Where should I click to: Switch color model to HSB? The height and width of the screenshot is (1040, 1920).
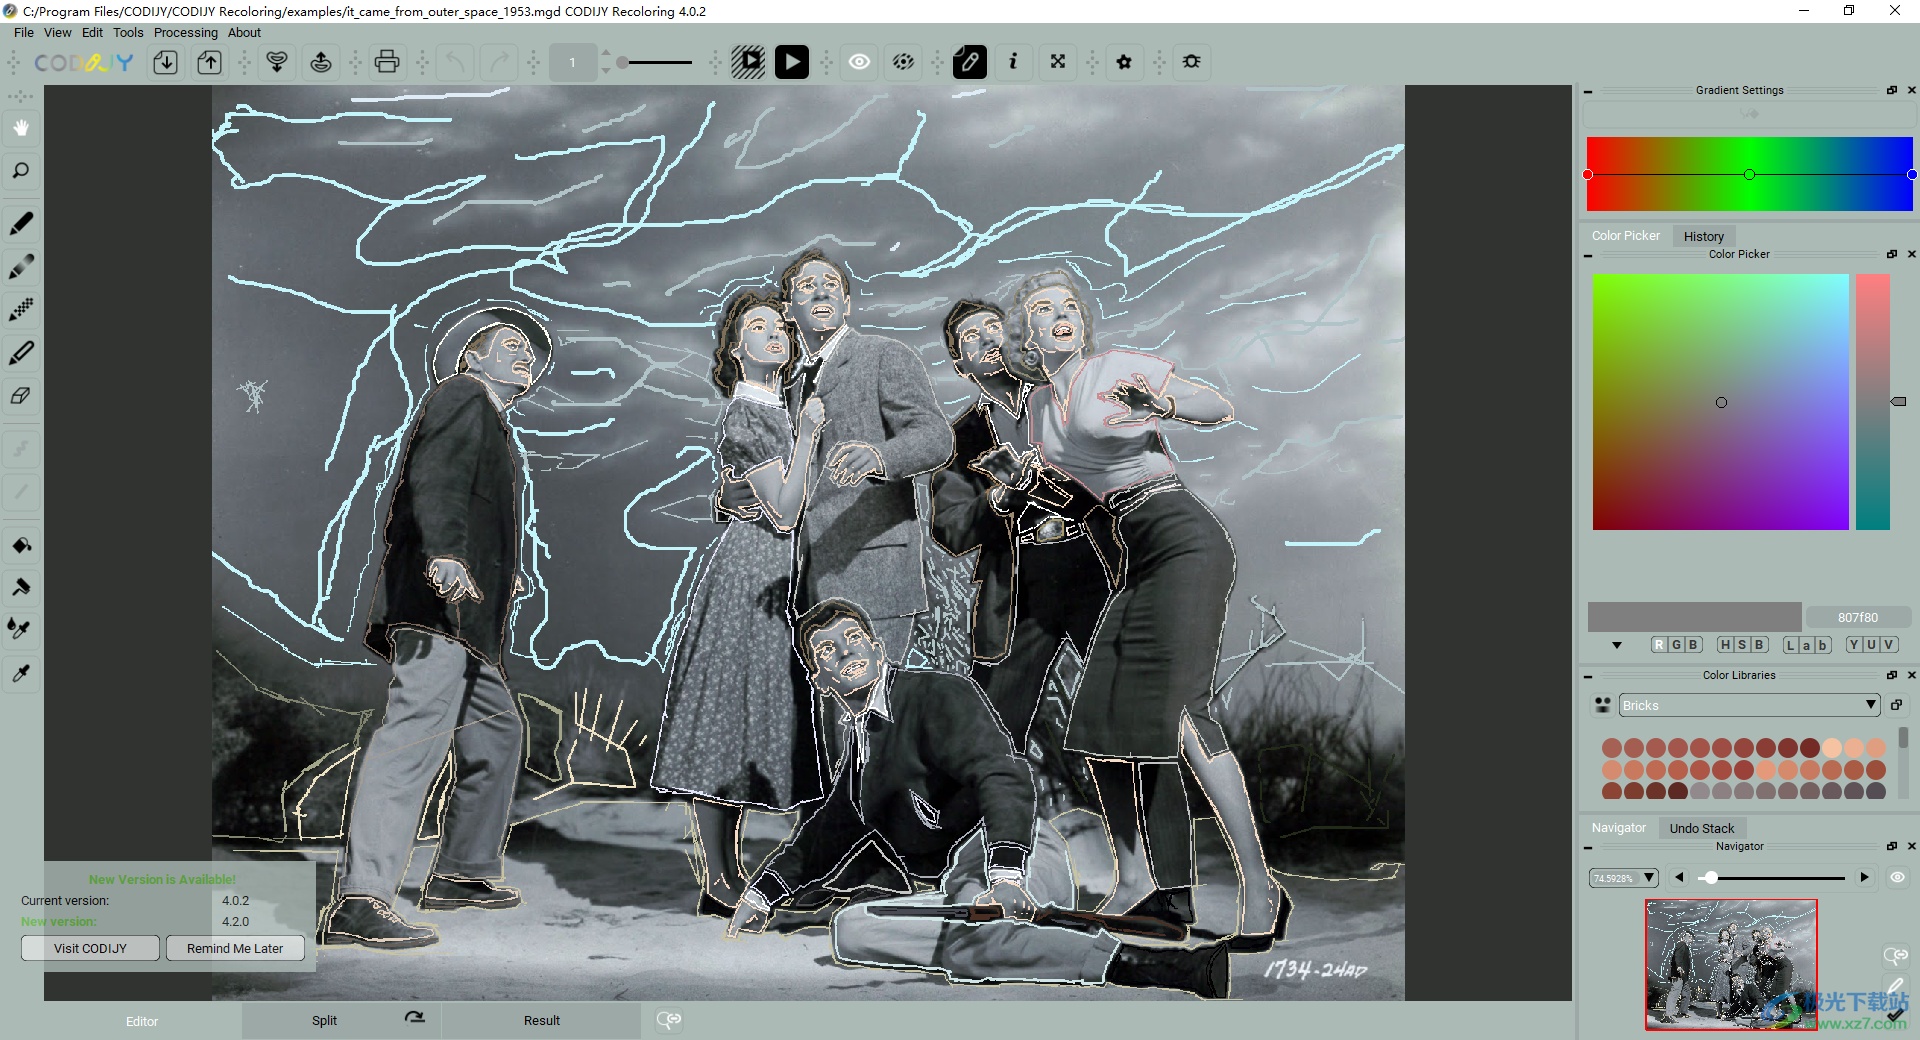click(1742, 645)
